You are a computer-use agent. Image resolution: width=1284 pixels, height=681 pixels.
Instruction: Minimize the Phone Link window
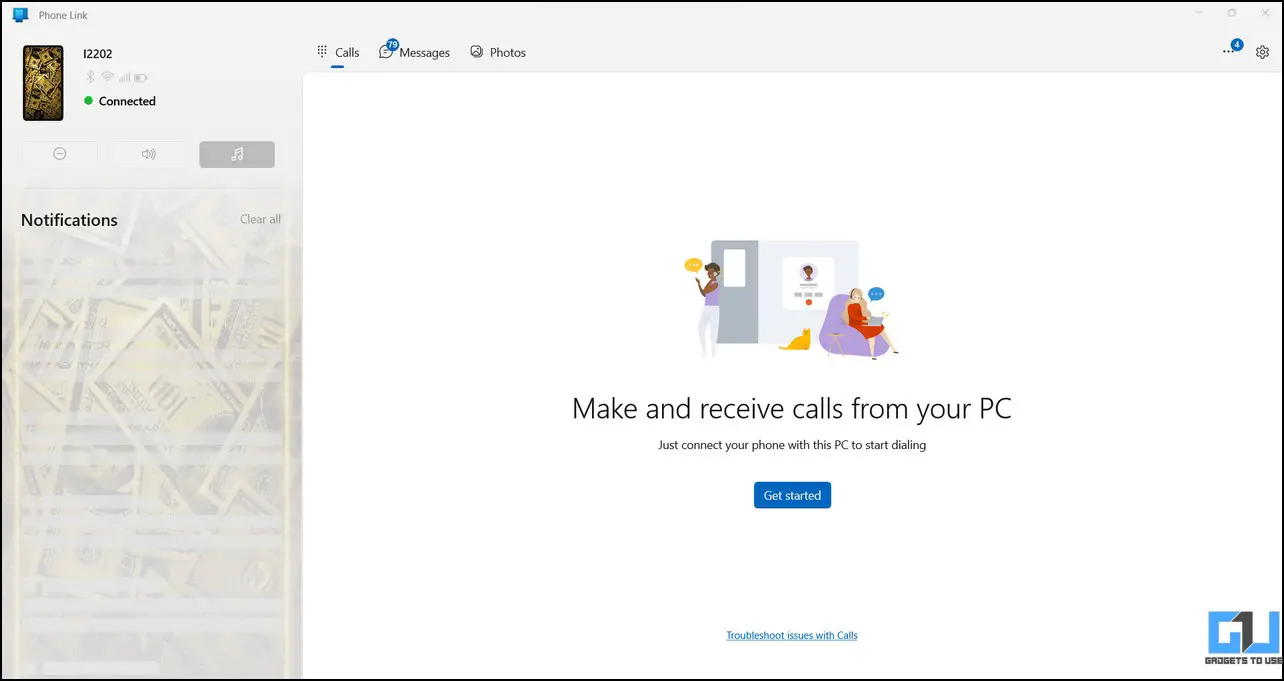pyautogui.click(x=1199, y=13)
